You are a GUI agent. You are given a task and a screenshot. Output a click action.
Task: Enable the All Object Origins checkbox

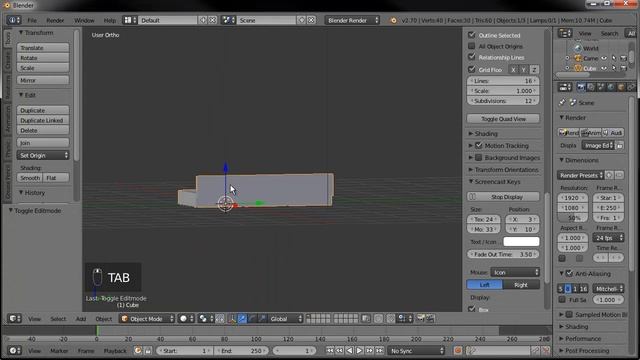pos(471,46)
